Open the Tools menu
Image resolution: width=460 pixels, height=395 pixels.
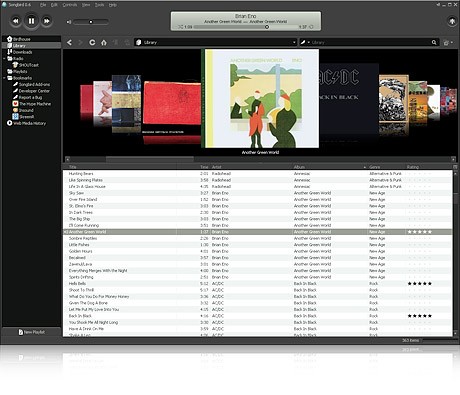pos(99,5)
